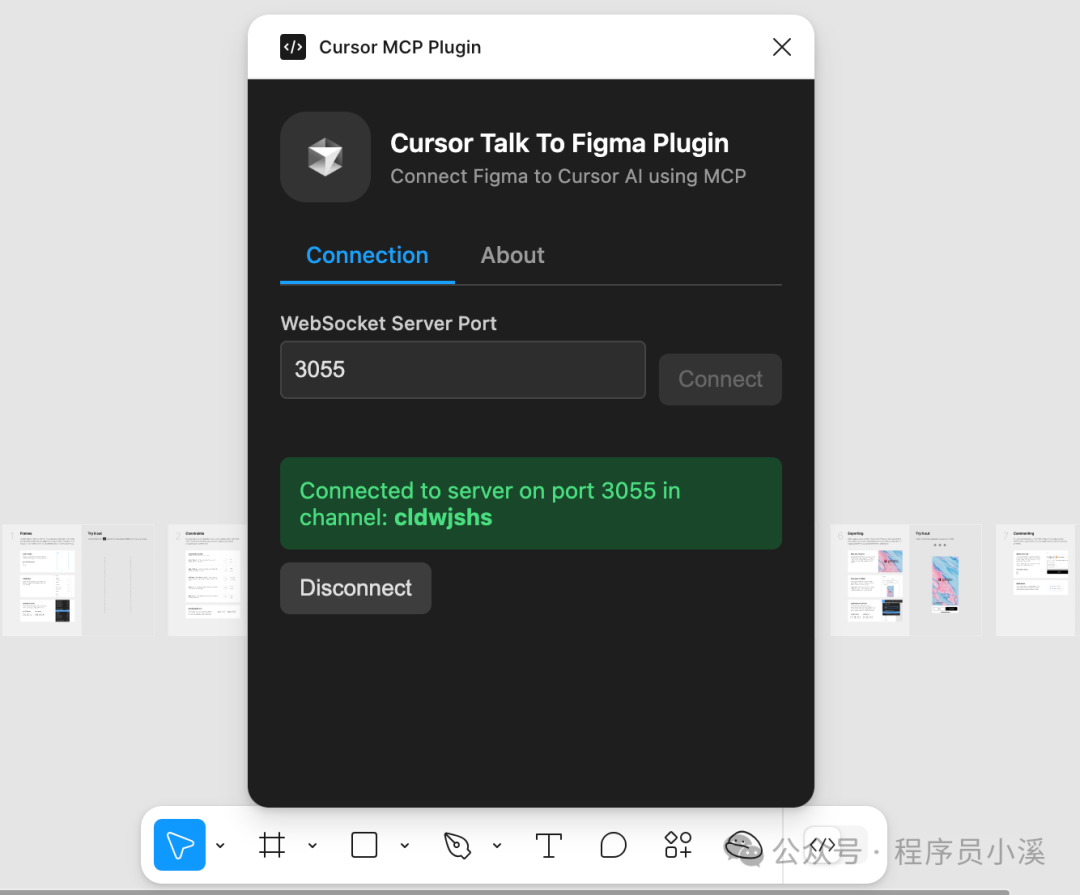Open the Pen tool dropdown
Viewport: 1080px width, 895px height.
point(498,845)
